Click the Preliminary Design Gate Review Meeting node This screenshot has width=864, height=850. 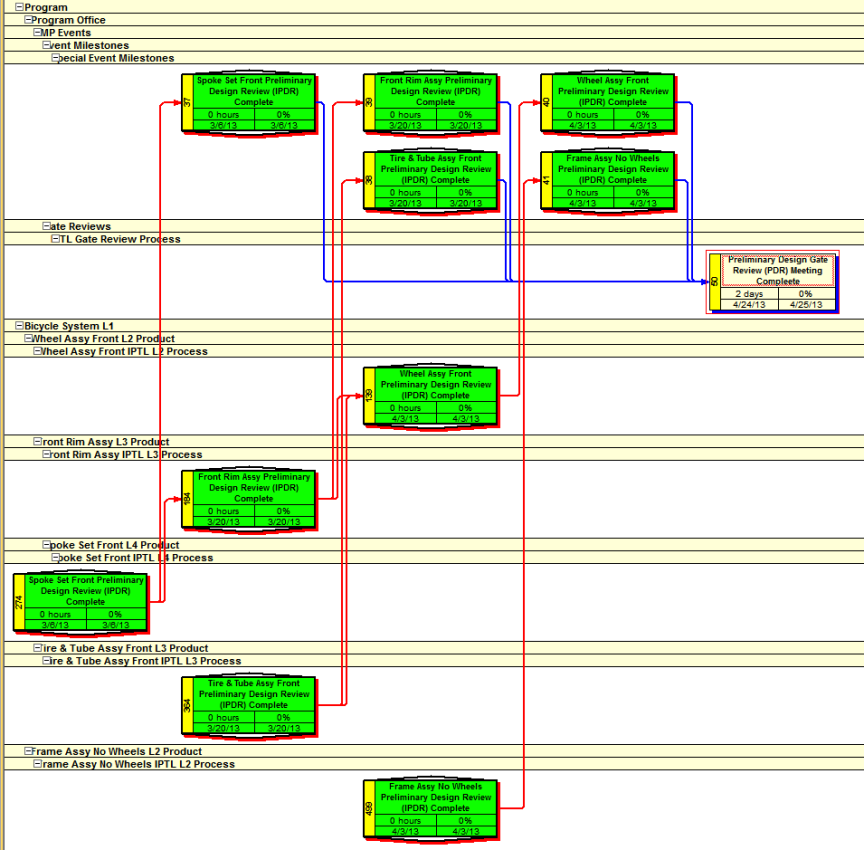pos(777,270)
